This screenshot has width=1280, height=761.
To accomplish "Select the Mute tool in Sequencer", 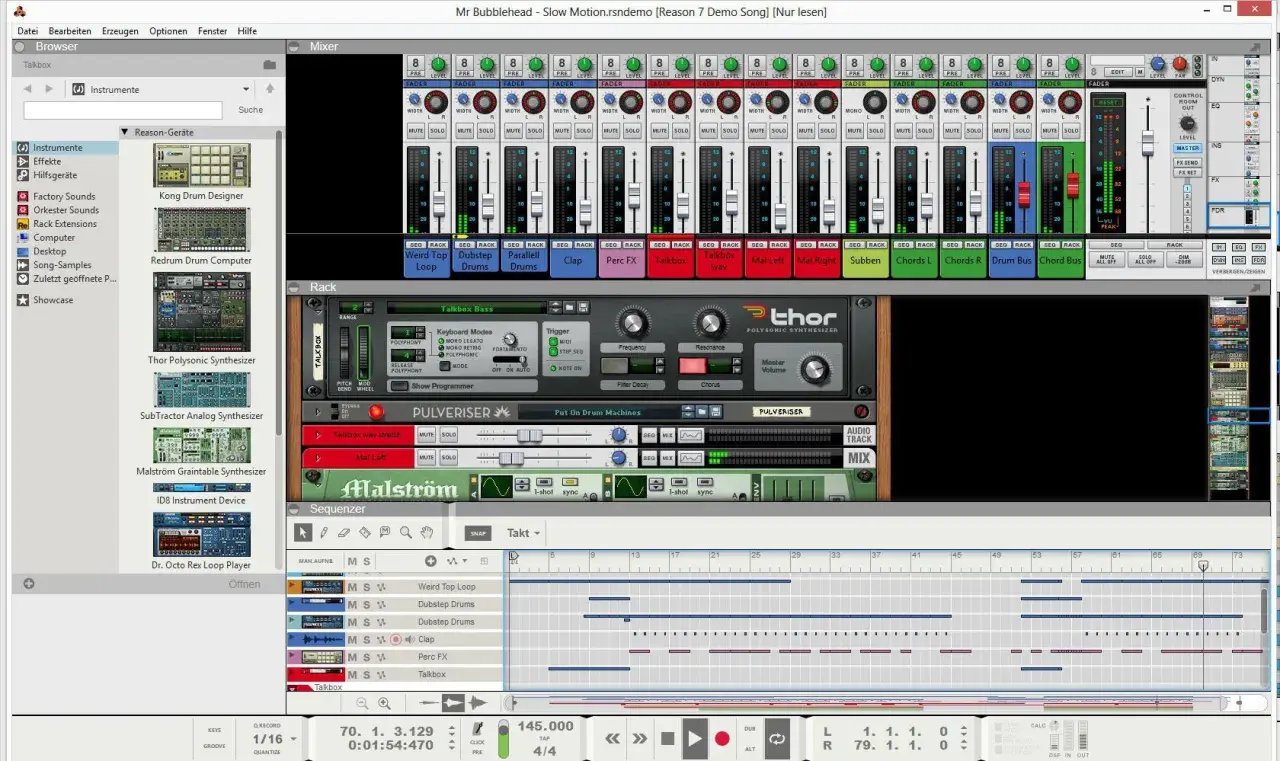I will point(385,533).
